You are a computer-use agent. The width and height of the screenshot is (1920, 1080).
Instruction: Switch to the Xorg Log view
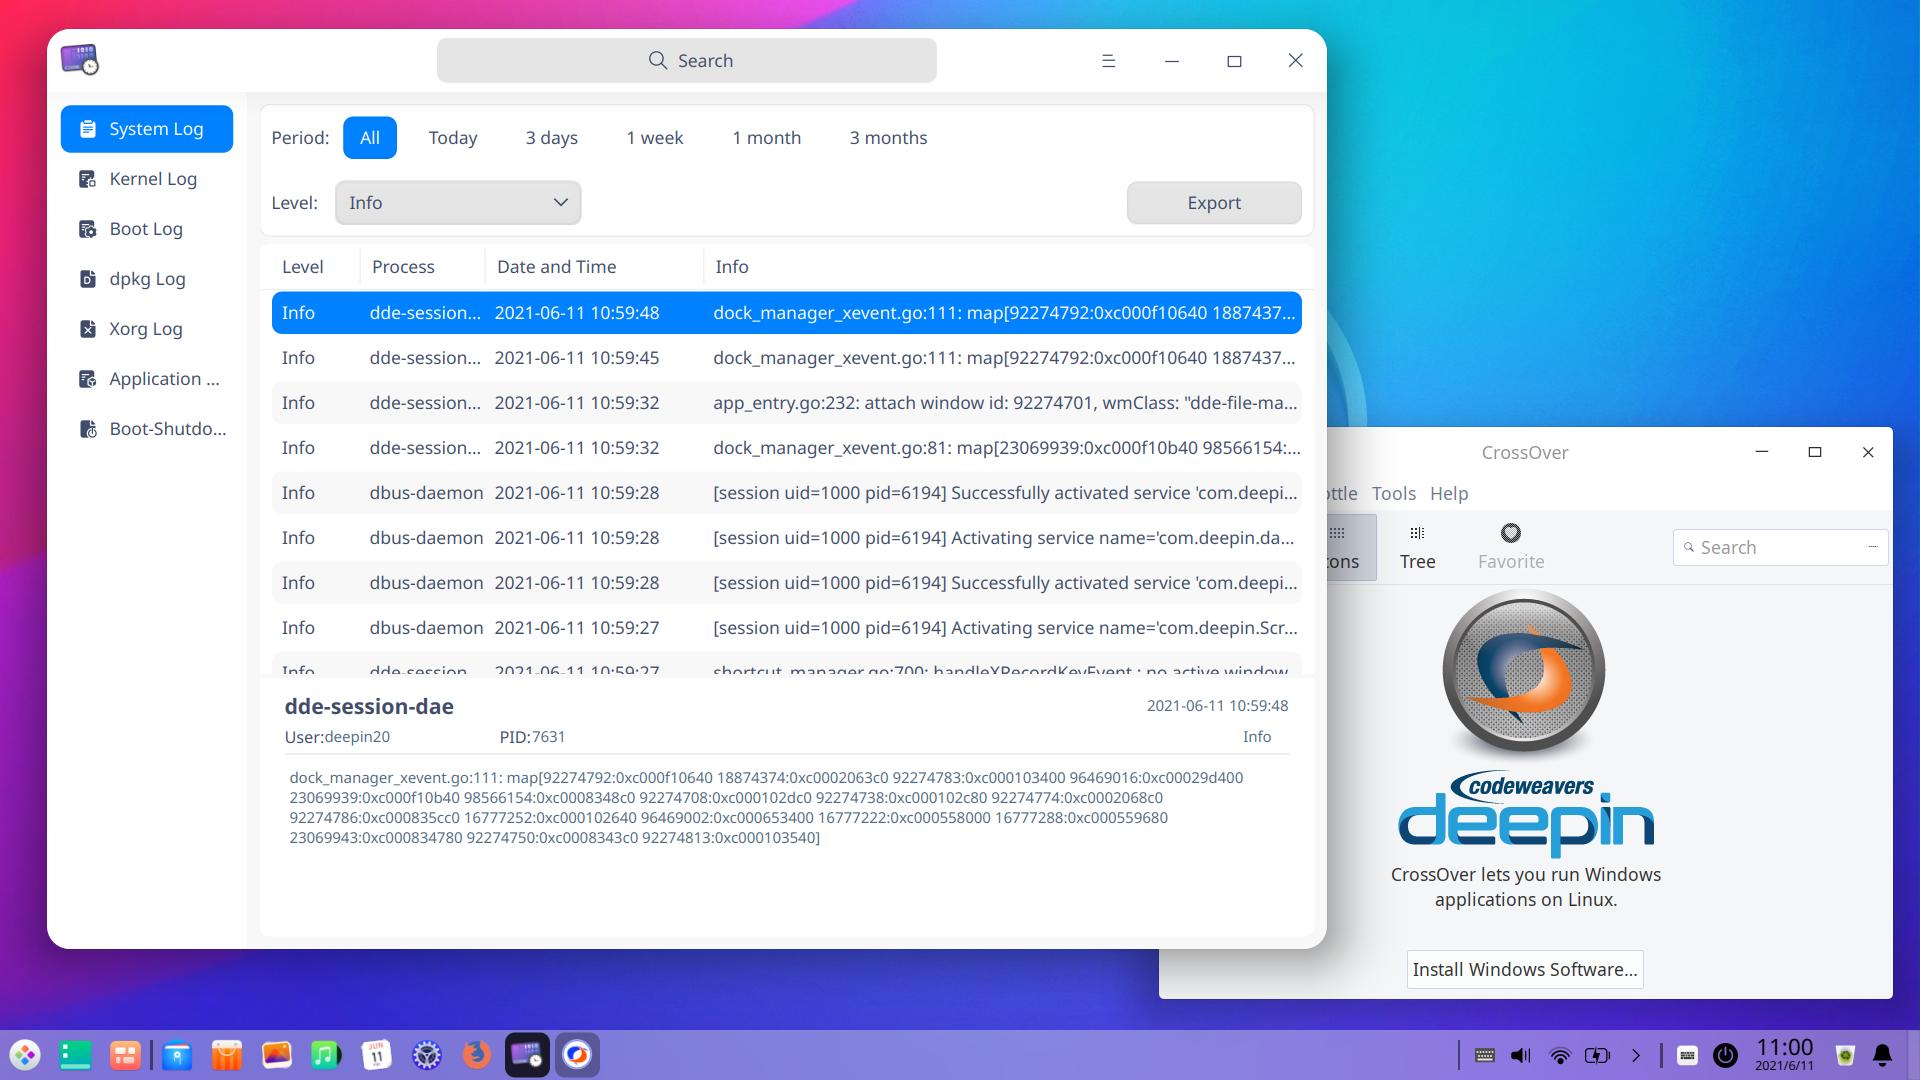pos(145,329)
